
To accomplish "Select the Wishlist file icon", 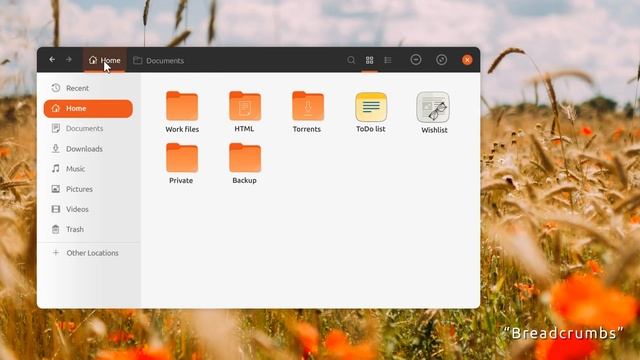I will click(433, 107).
